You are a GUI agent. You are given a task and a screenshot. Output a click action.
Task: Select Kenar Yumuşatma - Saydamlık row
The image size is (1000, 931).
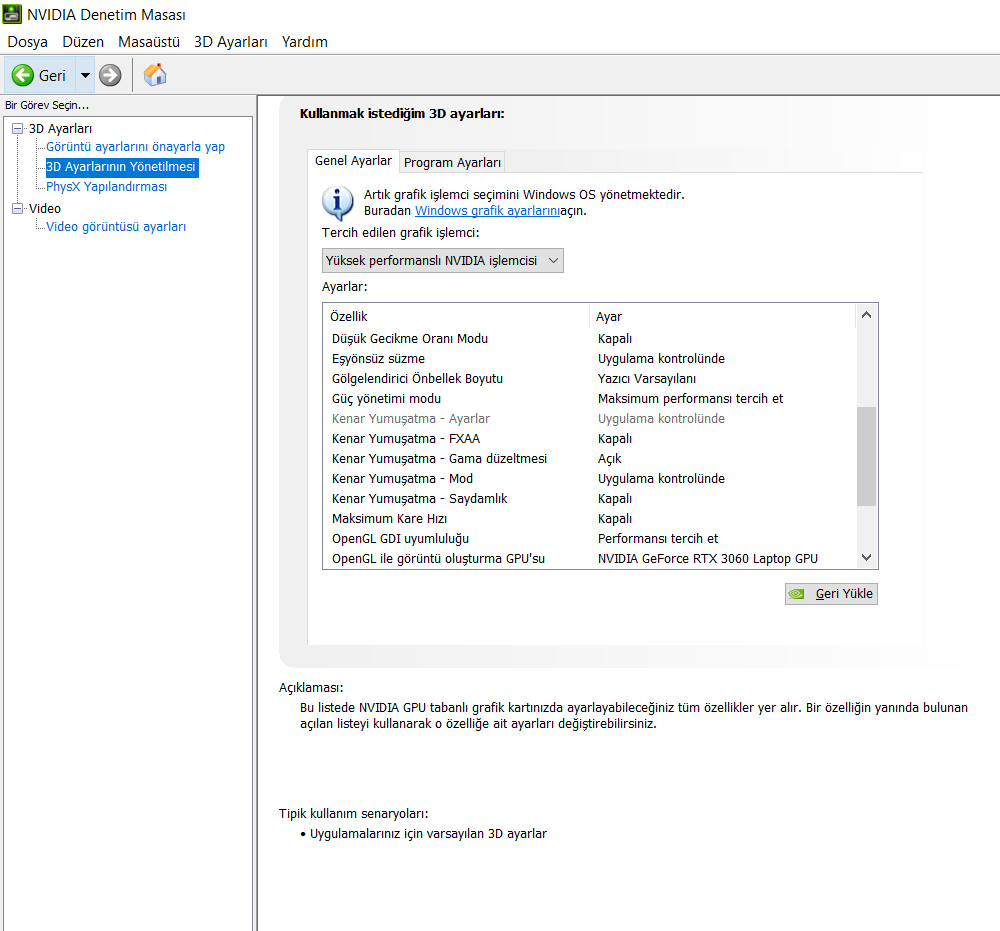coord(590,499)
